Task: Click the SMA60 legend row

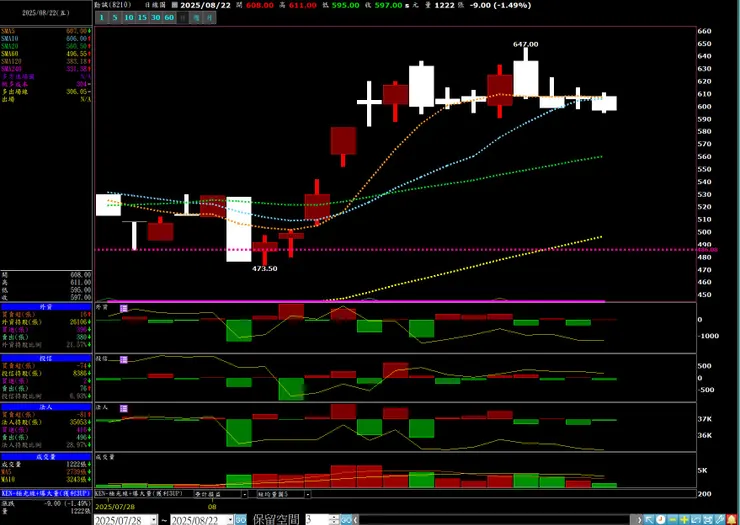Action: (46, 54)
